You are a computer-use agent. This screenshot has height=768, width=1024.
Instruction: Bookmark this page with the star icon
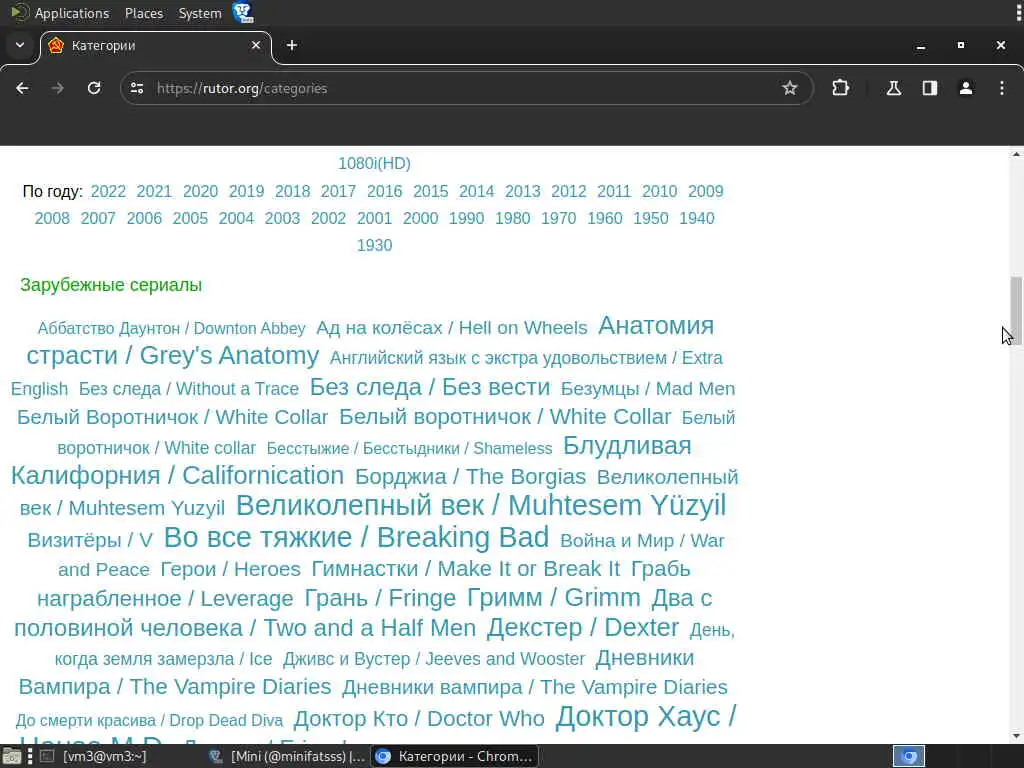(x=790, y=88)
